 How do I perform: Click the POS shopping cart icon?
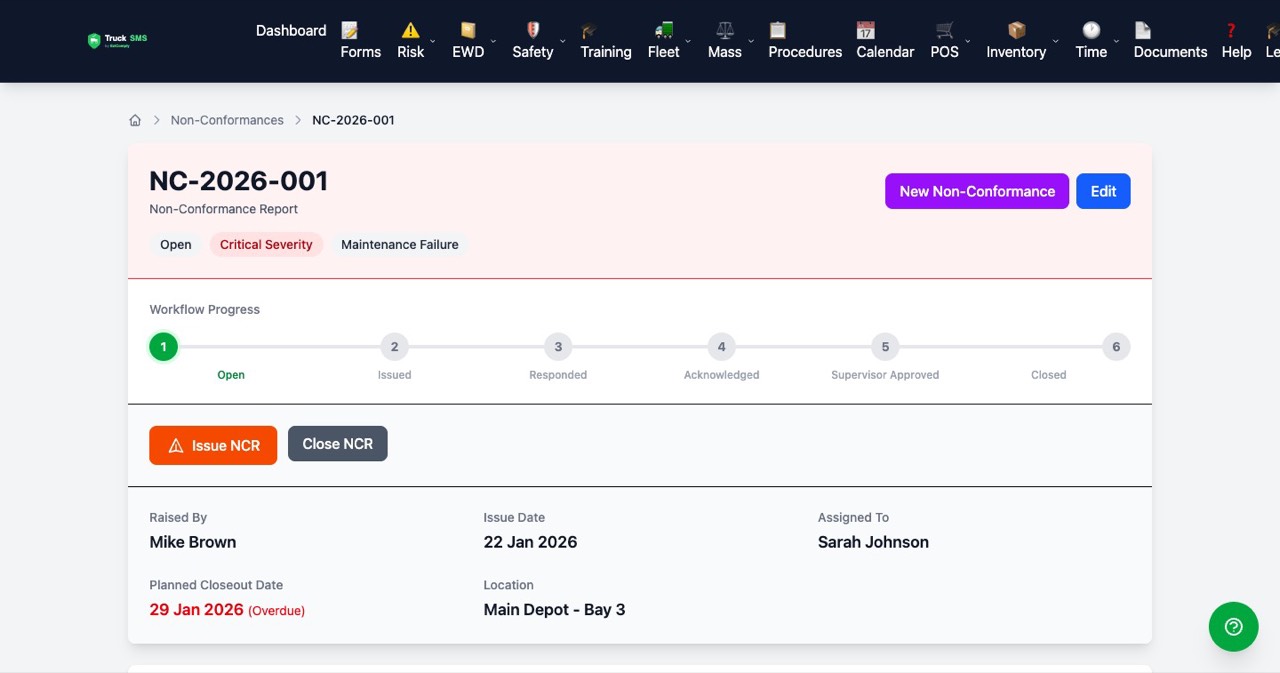click(x=944, y=30)
